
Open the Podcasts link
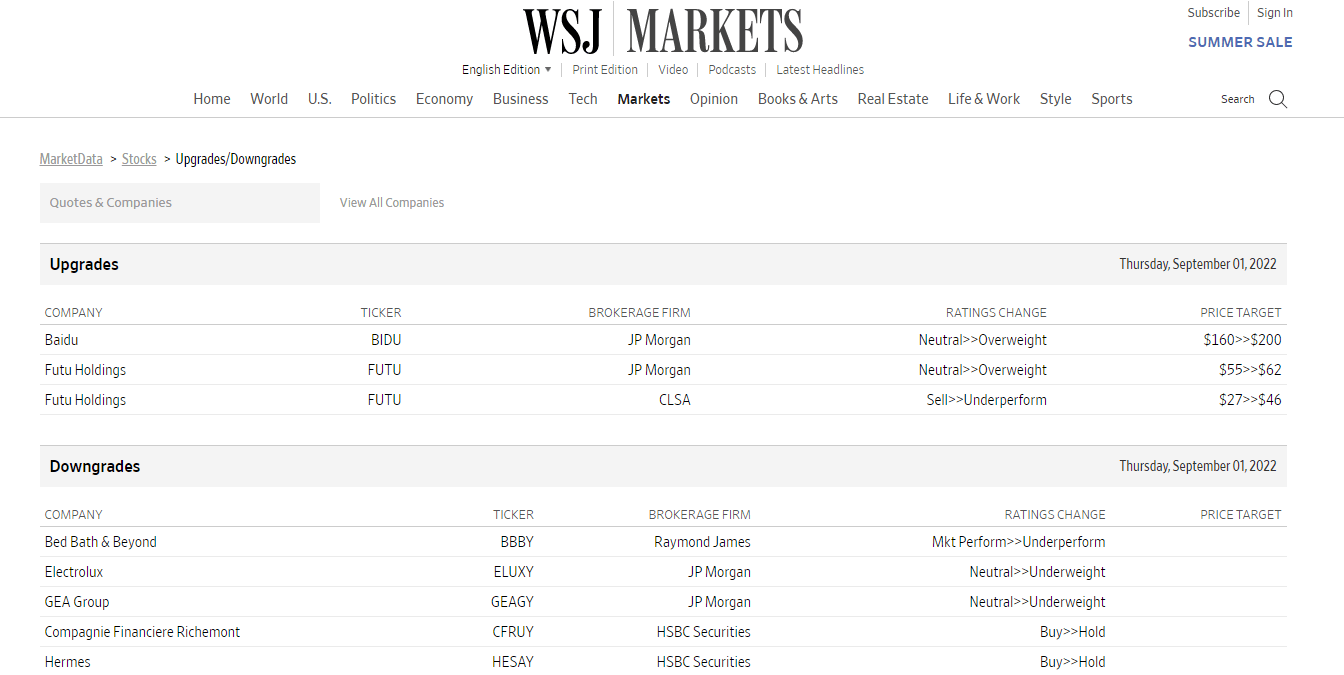pos(732,70)
